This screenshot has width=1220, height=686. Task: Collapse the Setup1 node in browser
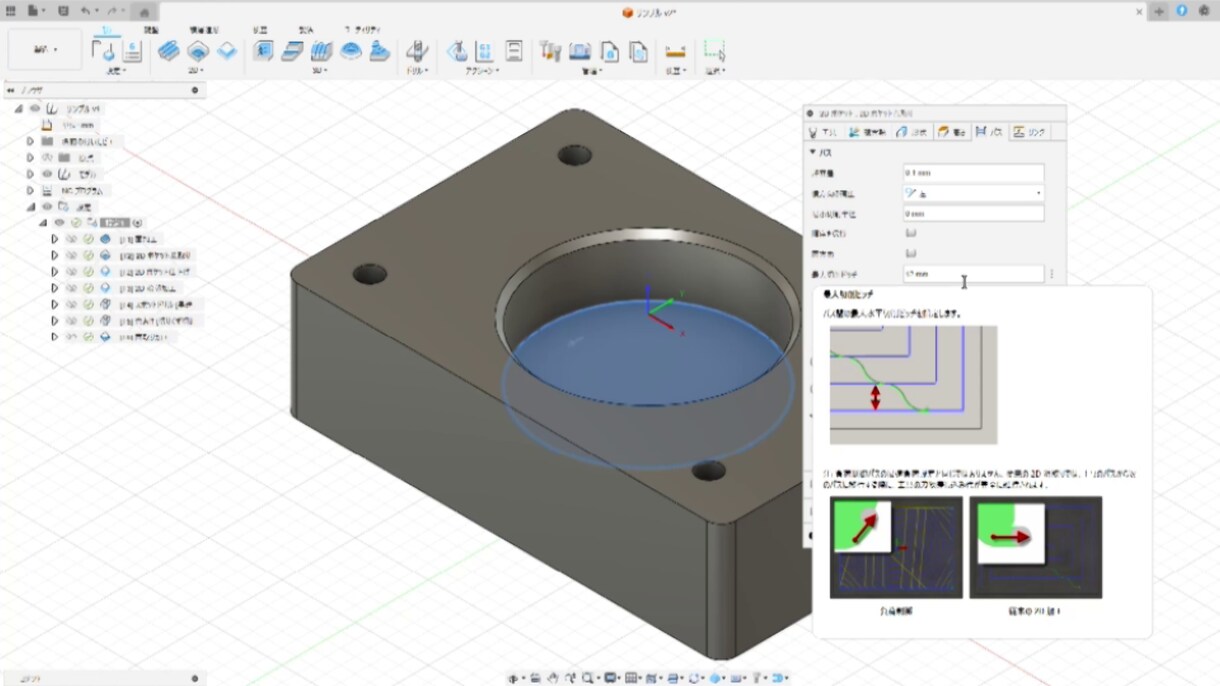[42, 223]
